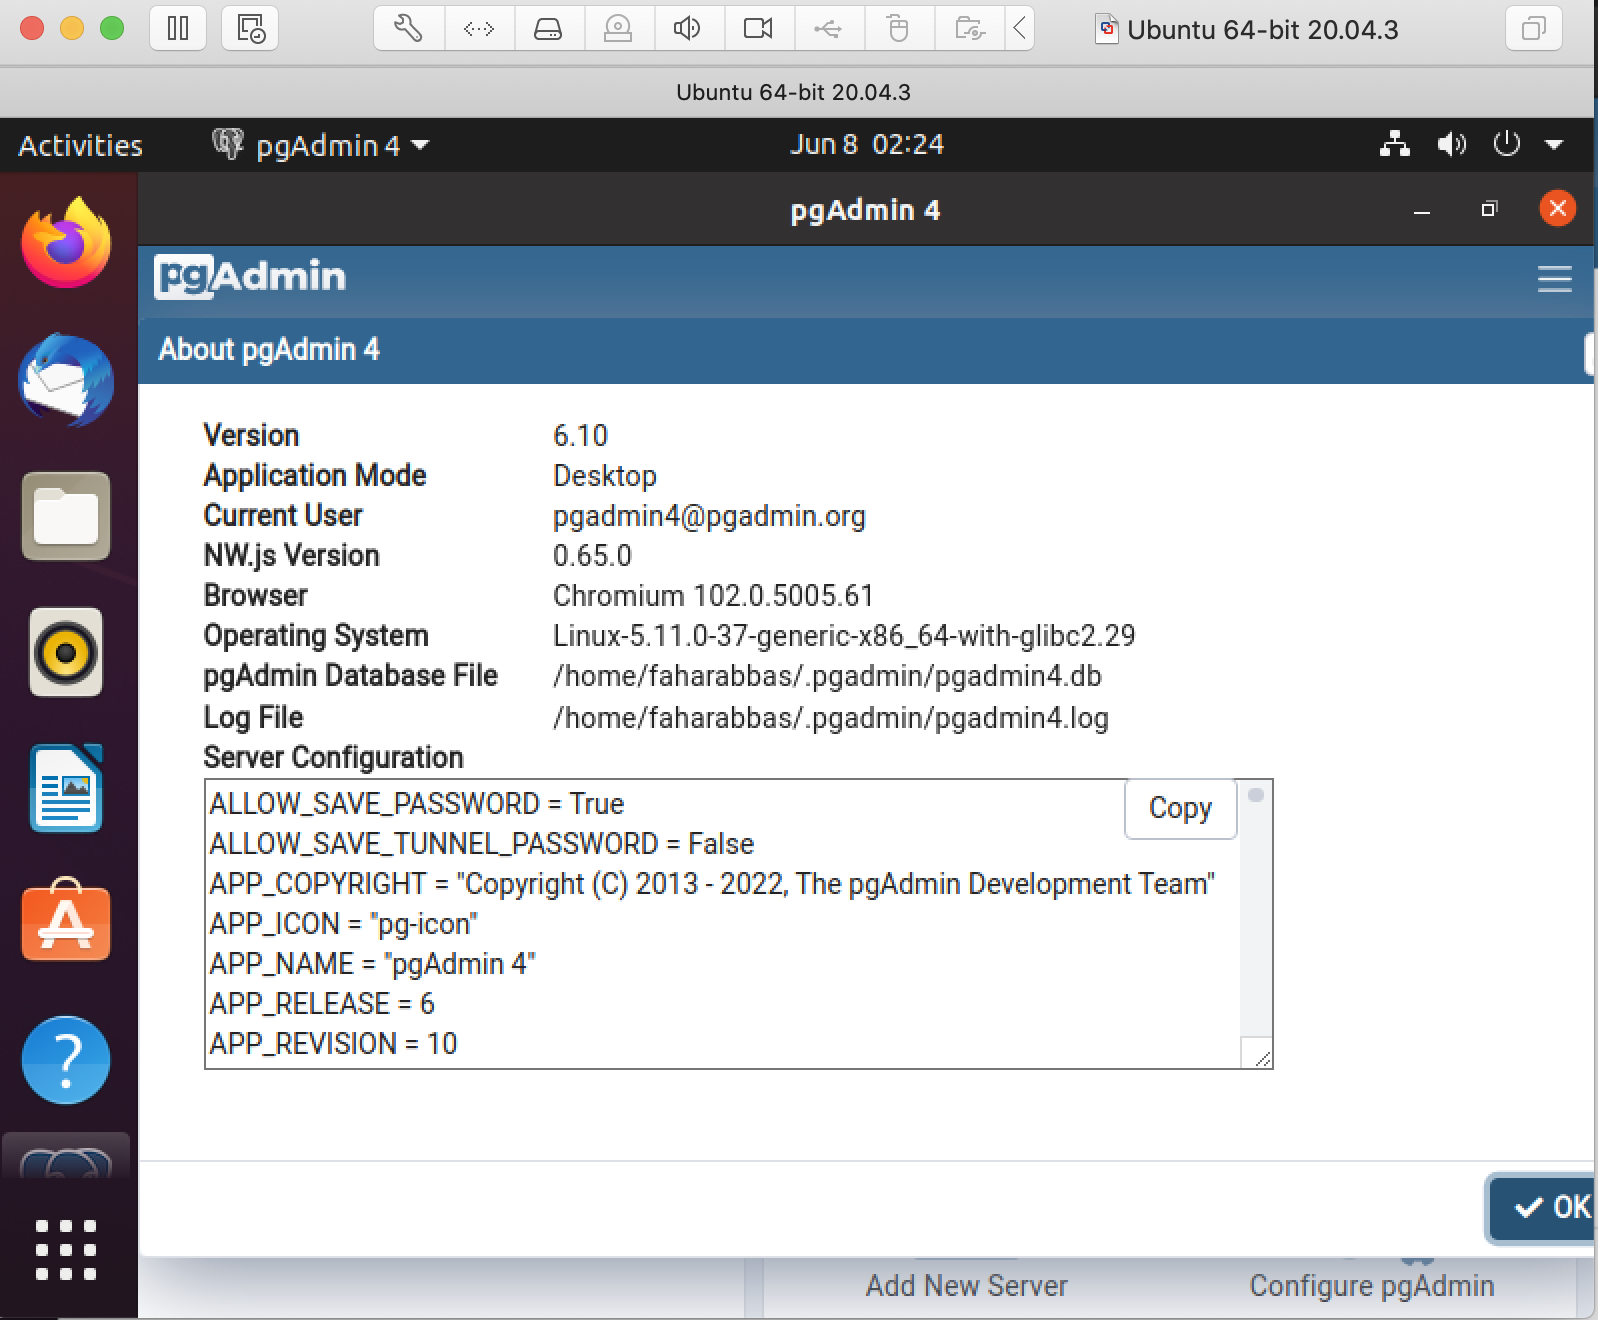
Task: Click the camera icon in VM toolbar
Action: coord(758,28)
